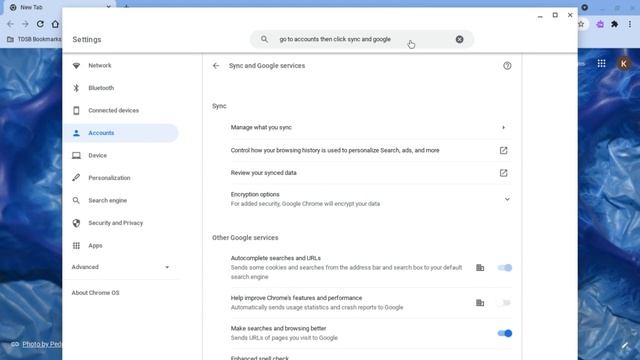Viewport: 640px width, 360px height.
Task: Open Photo by credit link on wallpaper
Action: point(41,344)
